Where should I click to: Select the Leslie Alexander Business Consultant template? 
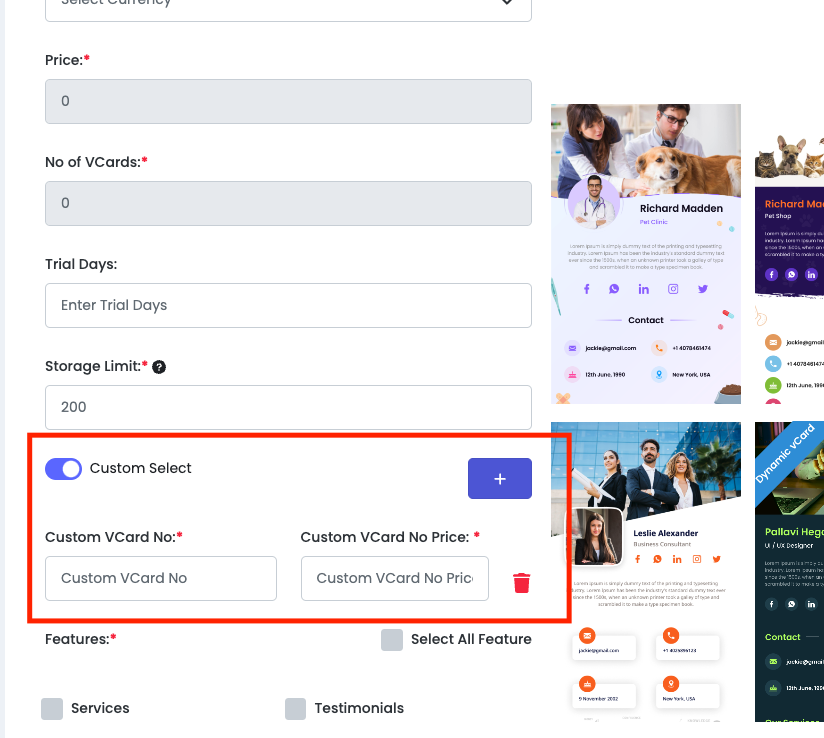[646, 571]
